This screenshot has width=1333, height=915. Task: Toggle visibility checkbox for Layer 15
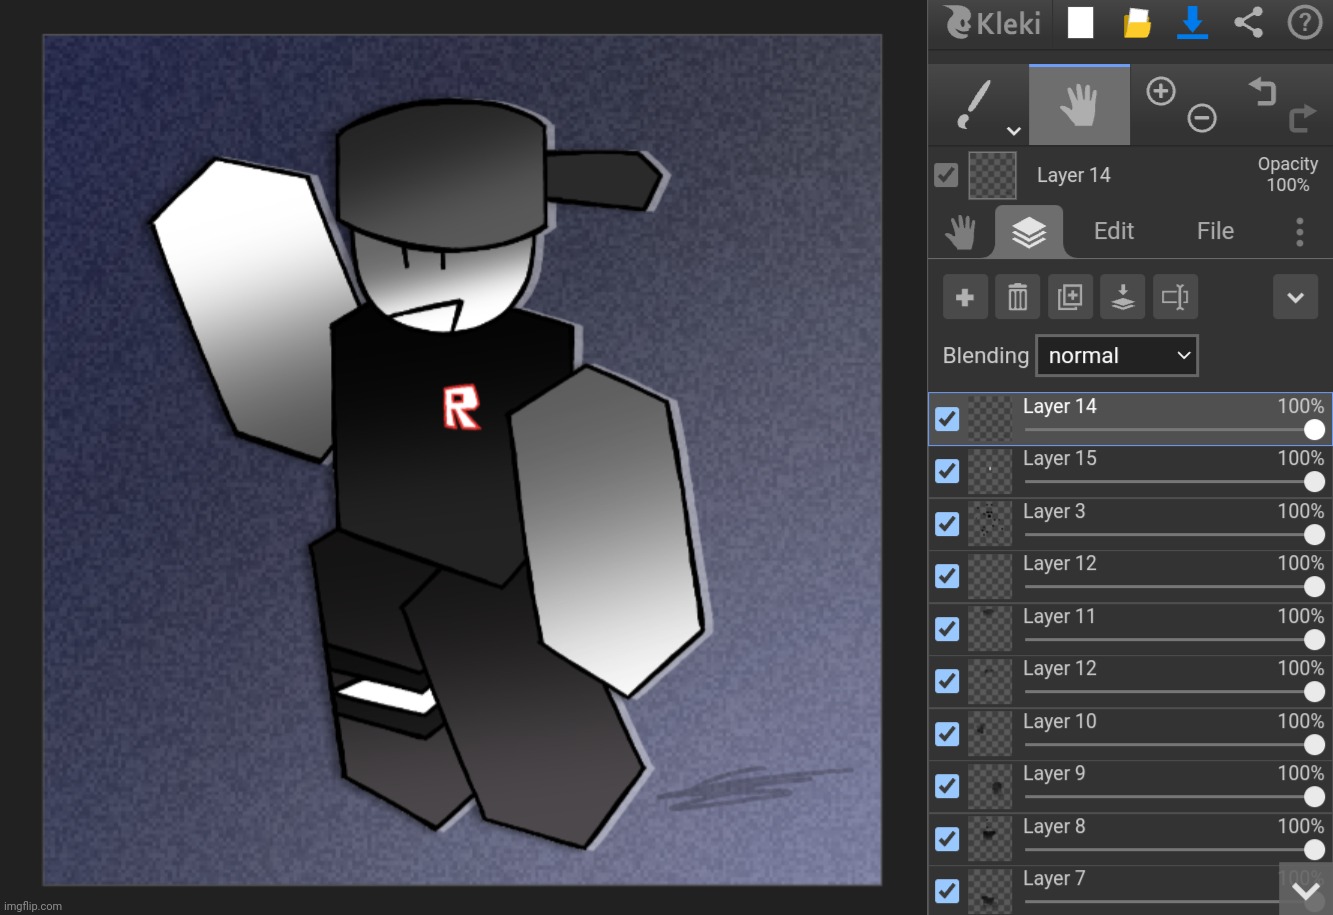tap(947, 471)
